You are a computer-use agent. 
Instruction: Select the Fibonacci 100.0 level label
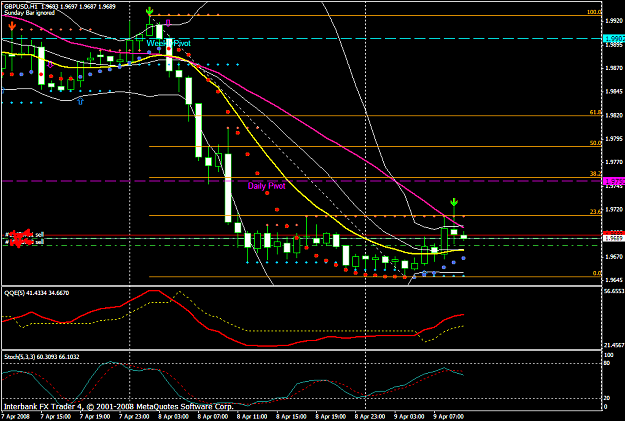click(594, 12)
